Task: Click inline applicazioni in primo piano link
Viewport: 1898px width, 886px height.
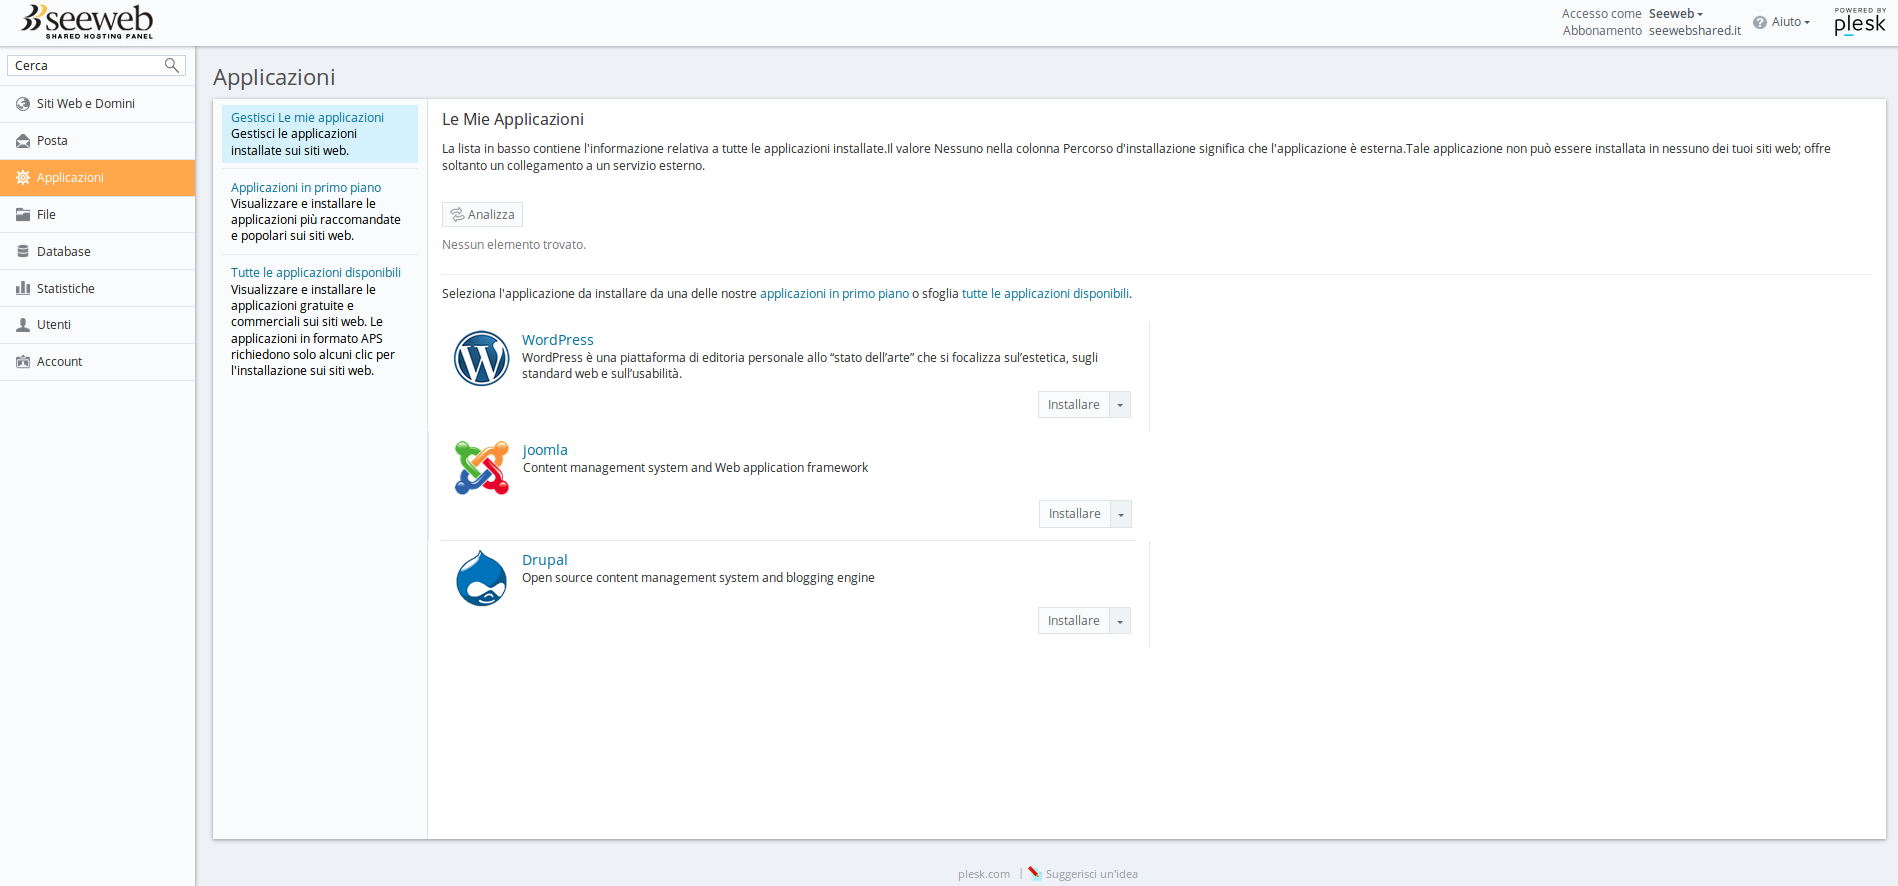Action: pyautogui.click(x=834, y=294)
